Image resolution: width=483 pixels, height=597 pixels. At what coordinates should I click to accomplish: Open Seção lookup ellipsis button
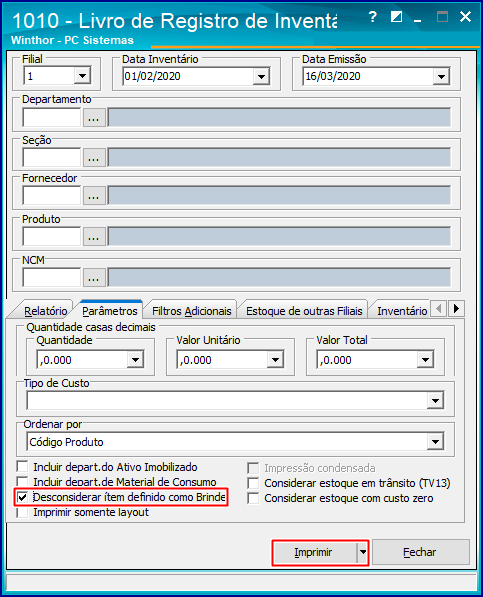94,158
